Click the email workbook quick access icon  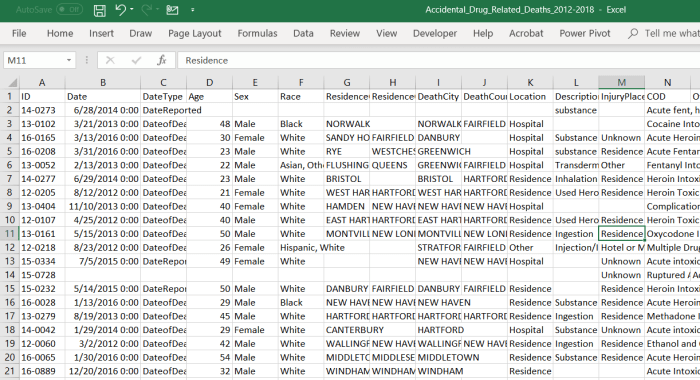(x=172, y=10)
